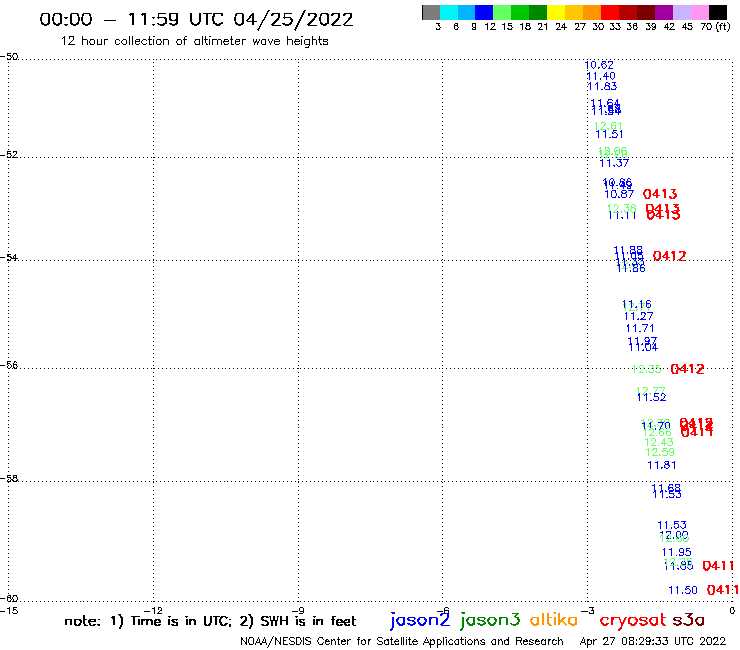Click the -9 longitude axis label

click(299, 610)
